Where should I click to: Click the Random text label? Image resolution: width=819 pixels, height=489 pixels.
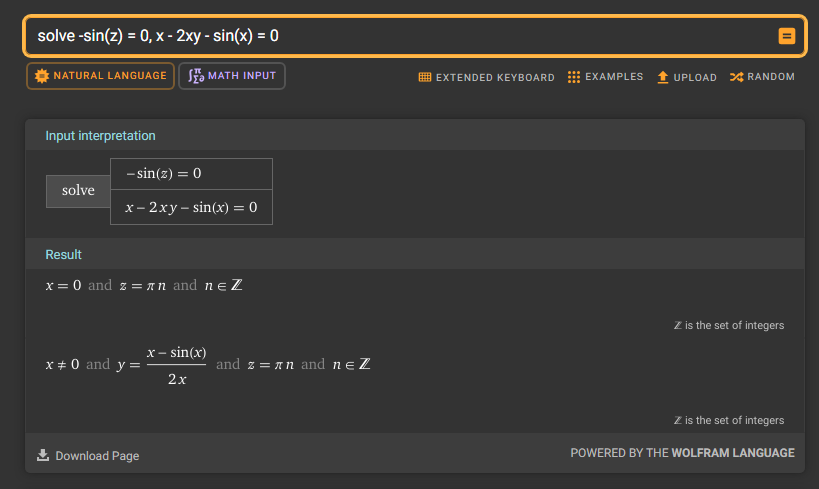(771, 77)
